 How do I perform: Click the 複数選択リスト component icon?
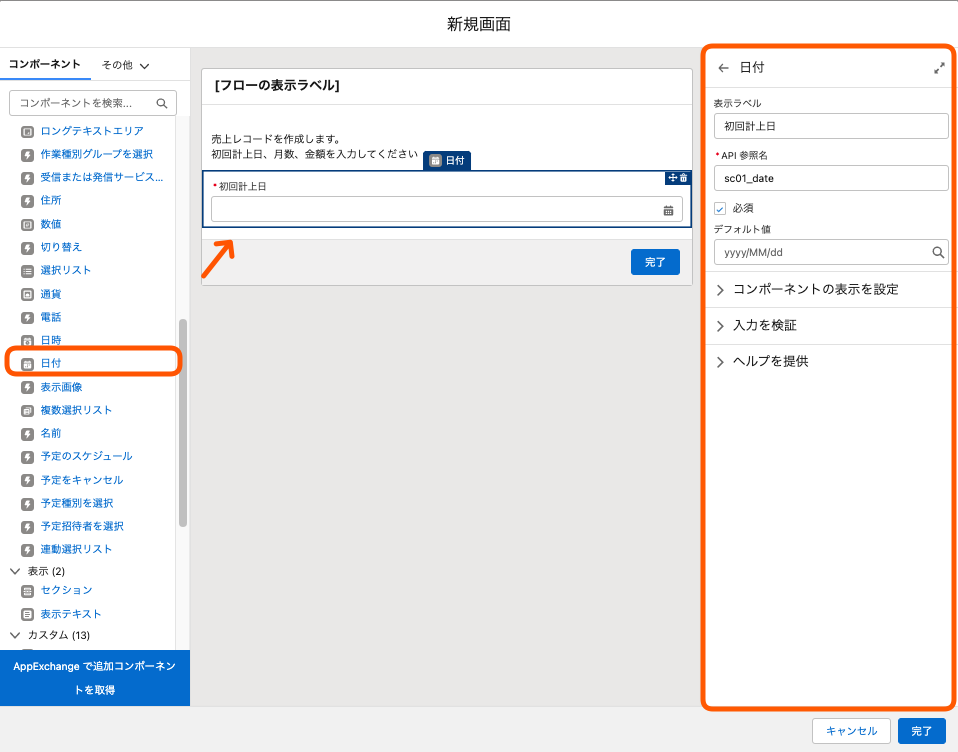point(27,411)
